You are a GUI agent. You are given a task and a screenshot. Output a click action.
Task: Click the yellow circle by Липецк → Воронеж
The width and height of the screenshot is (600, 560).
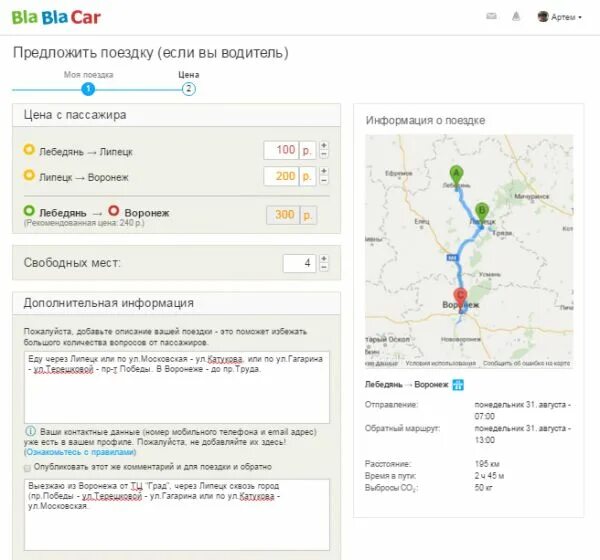pyautogui.click(x=29, y=175)
